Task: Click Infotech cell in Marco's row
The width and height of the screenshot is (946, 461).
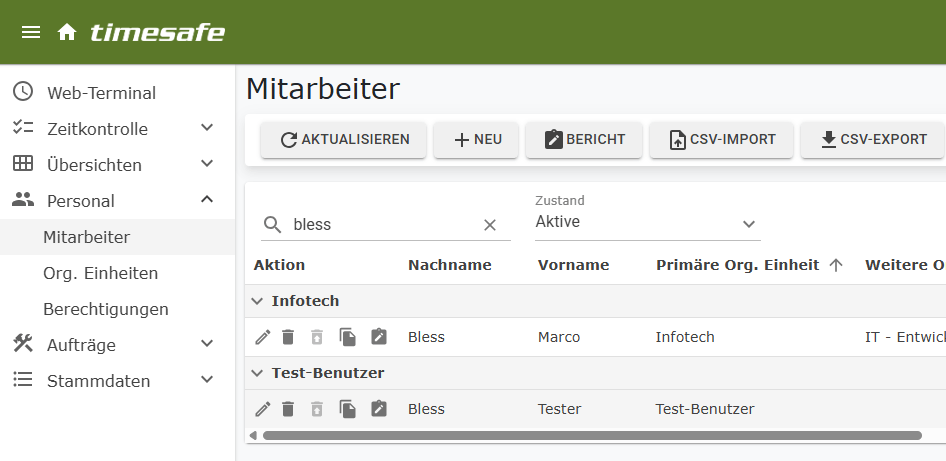Action: 685,337
